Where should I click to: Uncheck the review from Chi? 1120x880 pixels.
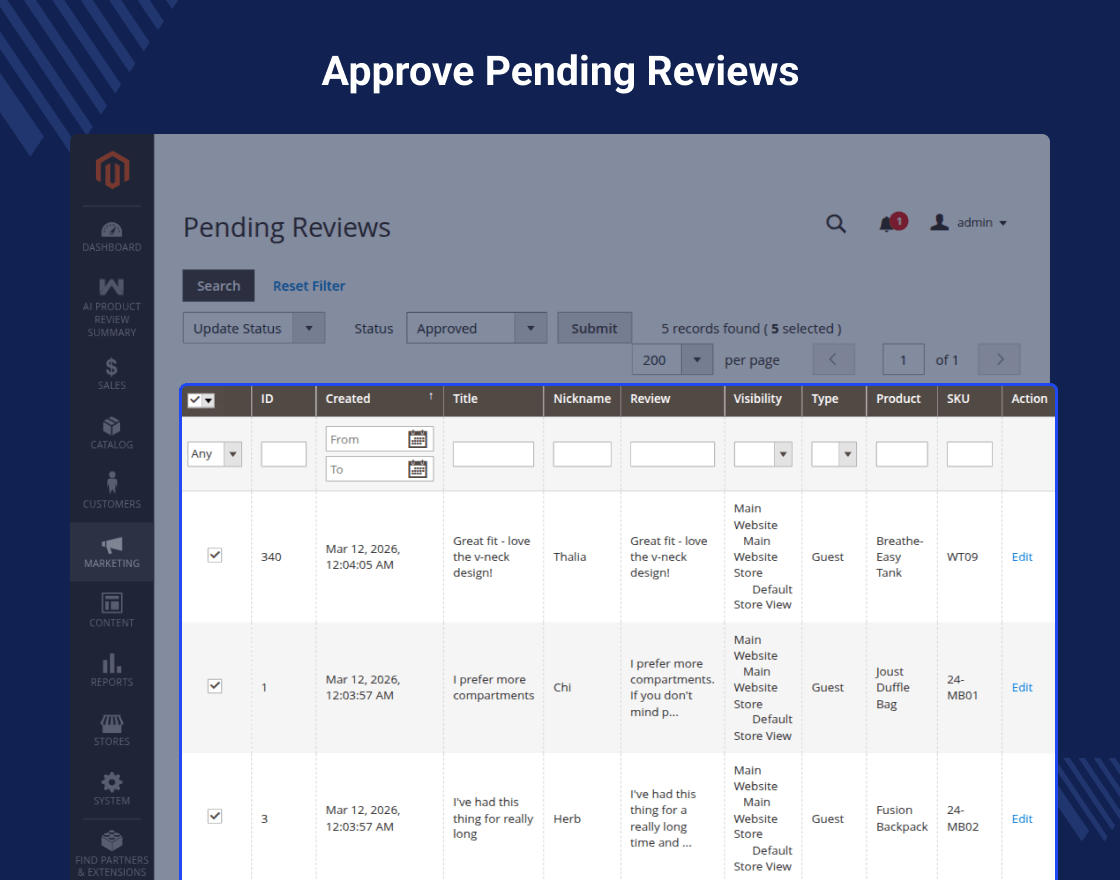coord(215,686)
